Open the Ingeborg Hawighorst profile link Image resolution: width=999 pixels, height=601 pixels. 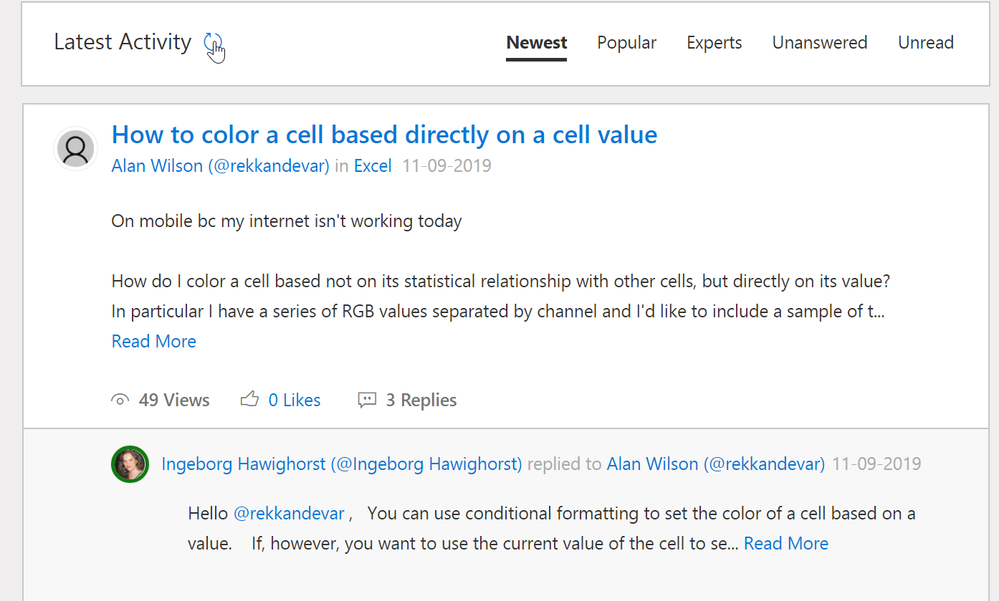pos(341,464)
